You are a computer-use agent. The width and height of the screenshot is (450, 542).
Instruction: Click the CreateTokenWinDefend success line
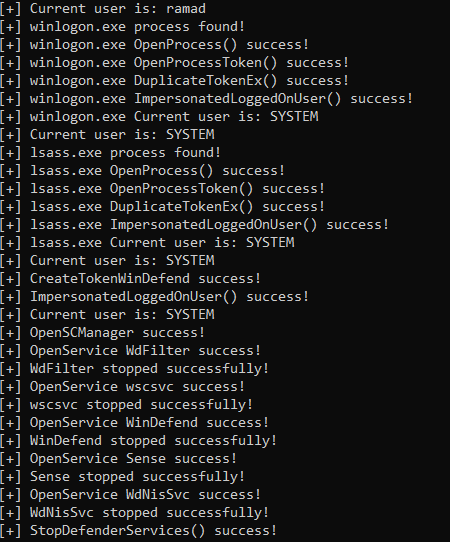(130, 278)
